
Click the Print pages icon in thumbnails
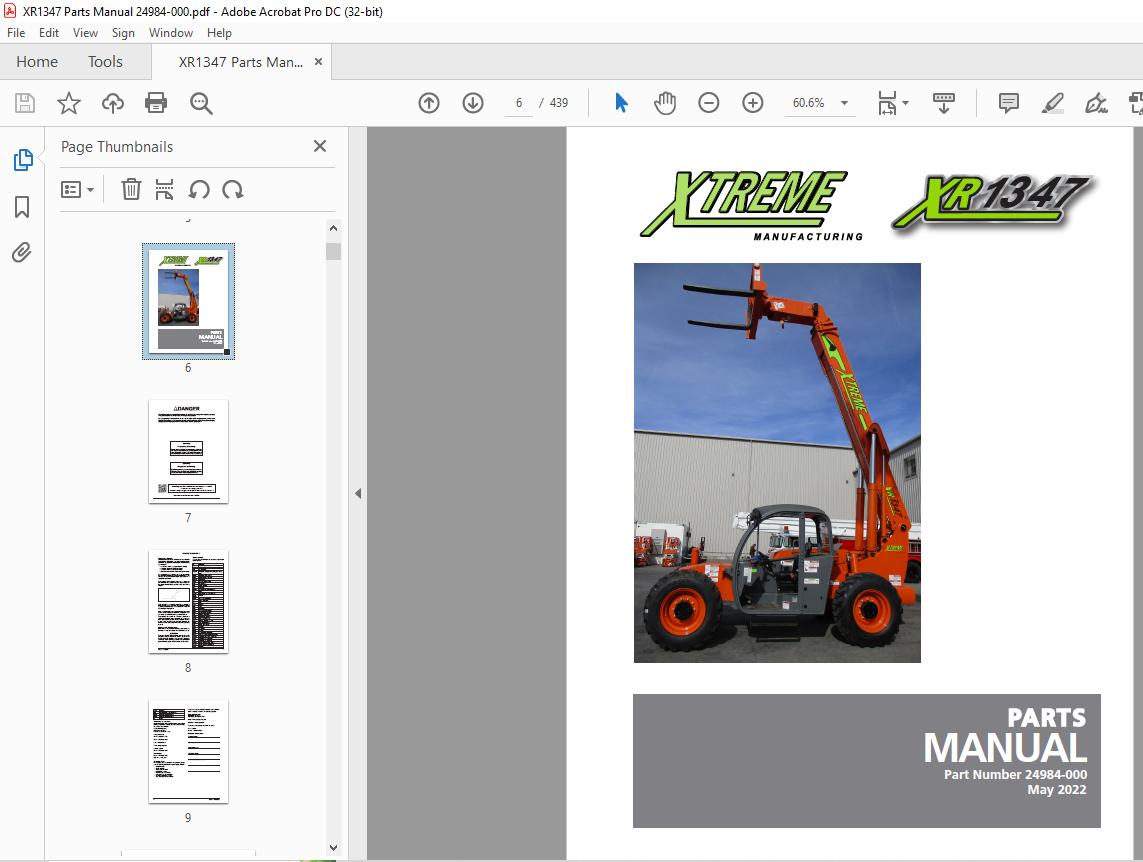pyautogui.click(x=164, y=189)
